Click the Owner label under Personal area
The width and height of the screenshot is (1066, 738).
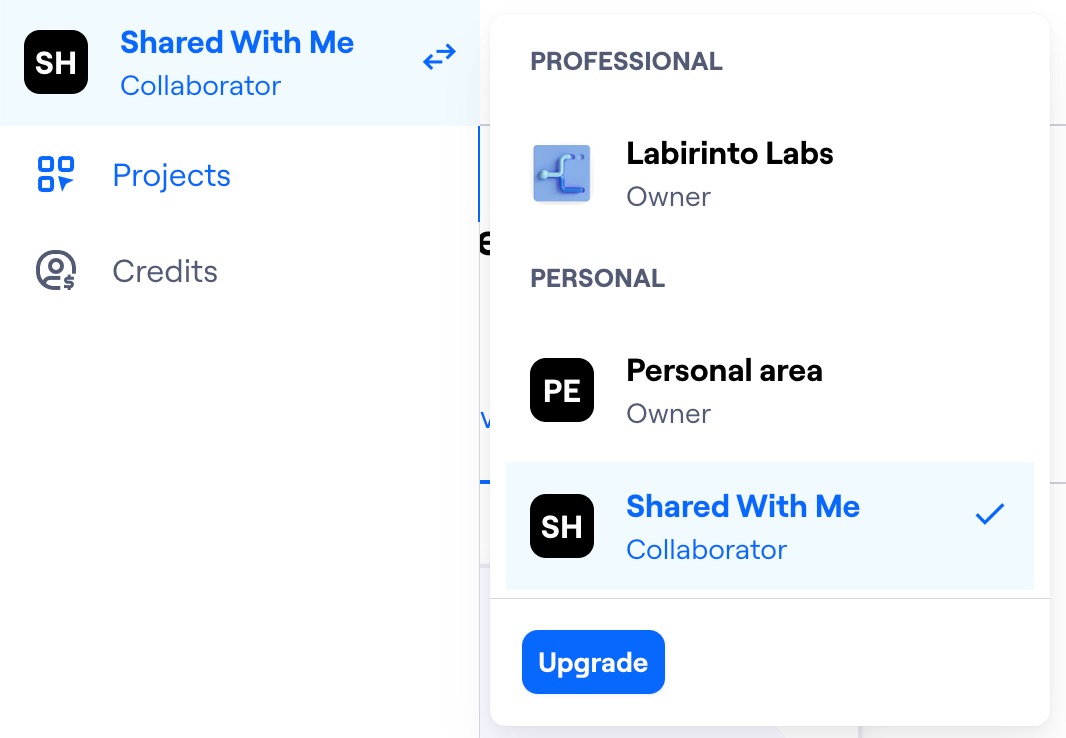click(x=668, y=414)
